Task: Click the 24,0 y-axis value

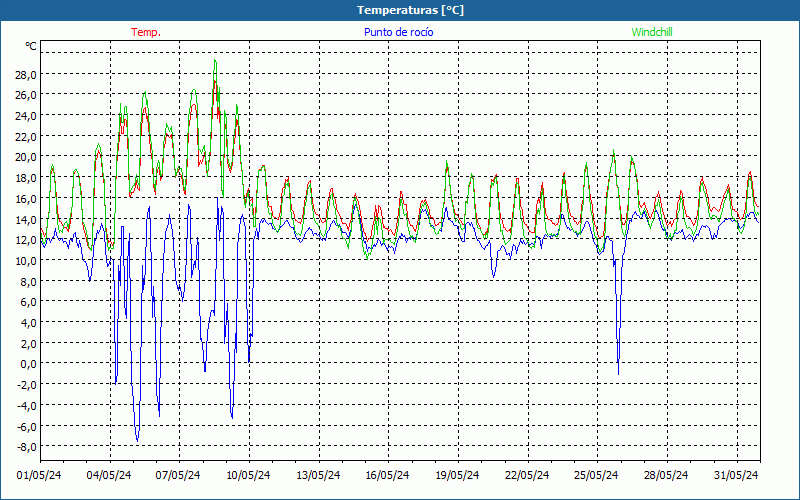Action: coord(26,116)
